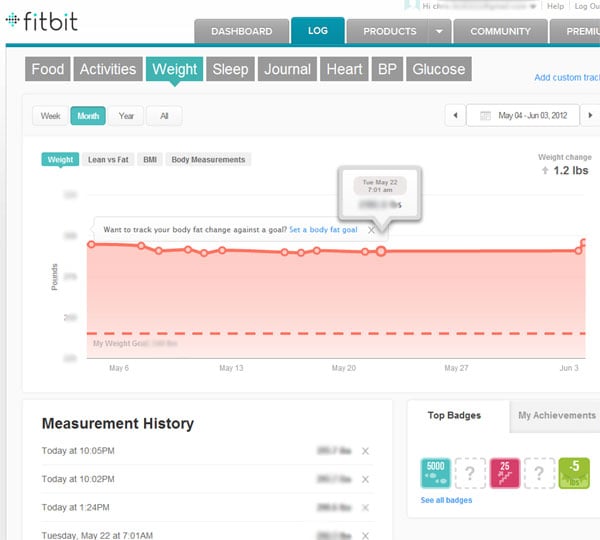
Task: Open the May 04 - Jun 03 date picker
Action: 523,115
